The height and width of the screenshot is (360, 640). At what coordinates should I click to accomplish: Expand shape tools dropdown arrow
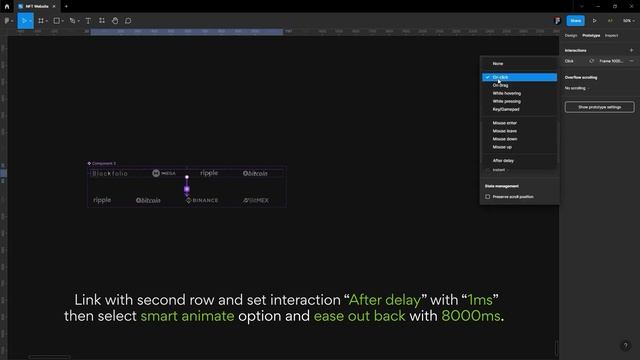(62, 21)
